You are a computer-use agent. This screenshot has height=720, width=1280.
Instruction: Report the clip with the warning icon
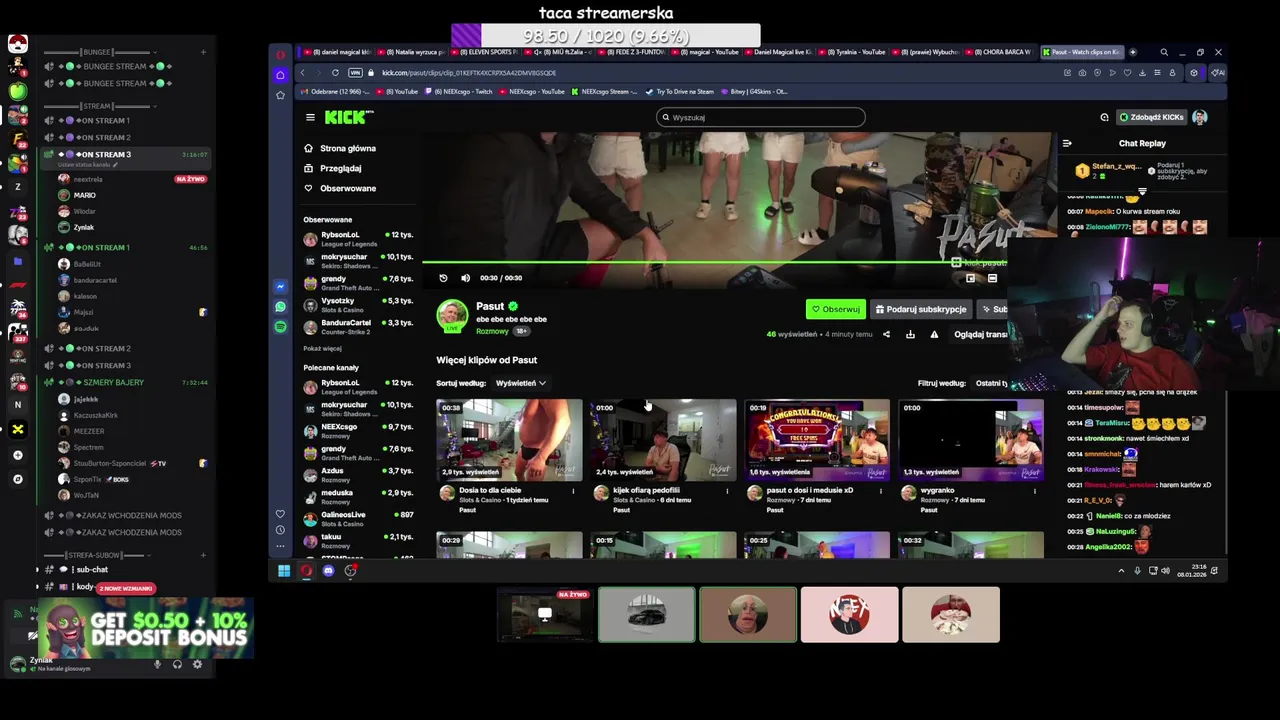tap(934, 334)
